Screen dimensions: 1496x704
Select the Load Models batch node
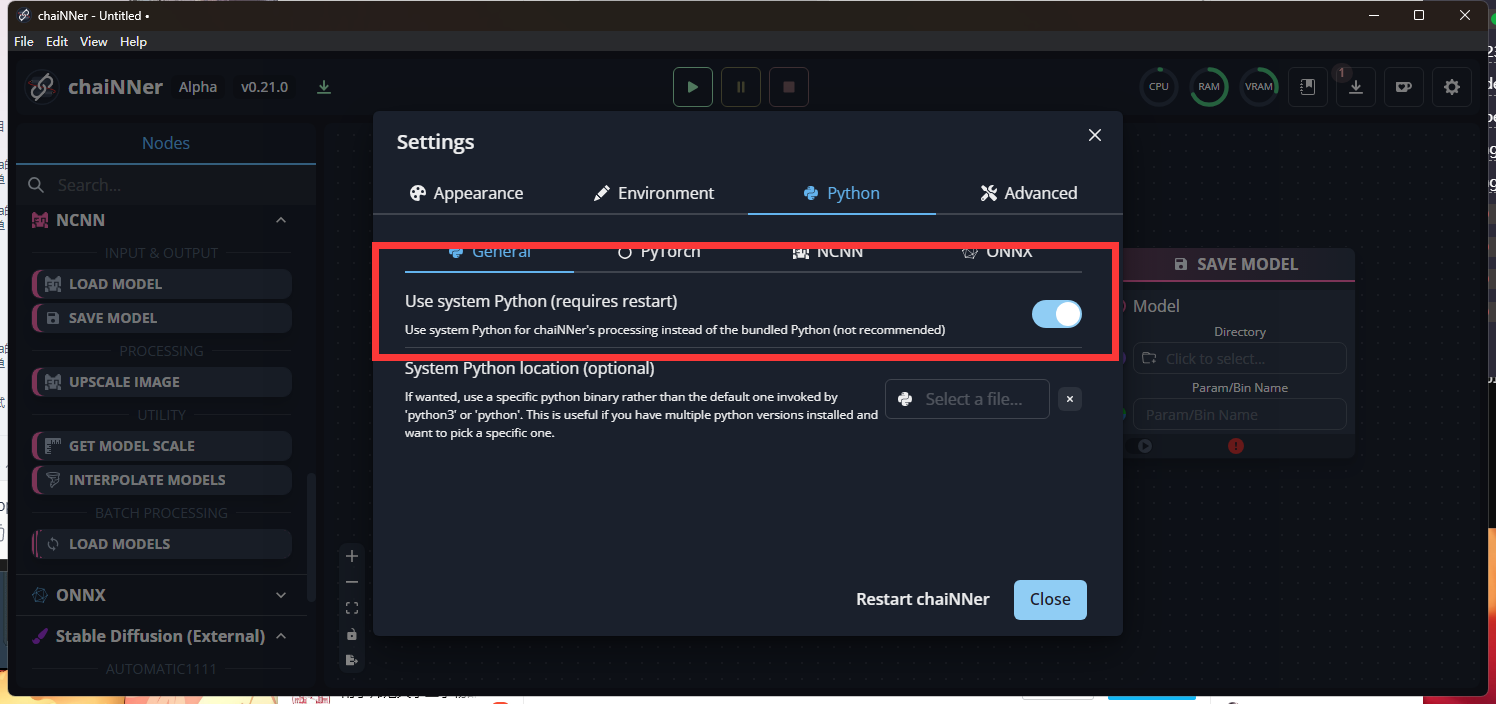[x=162, y=544]
